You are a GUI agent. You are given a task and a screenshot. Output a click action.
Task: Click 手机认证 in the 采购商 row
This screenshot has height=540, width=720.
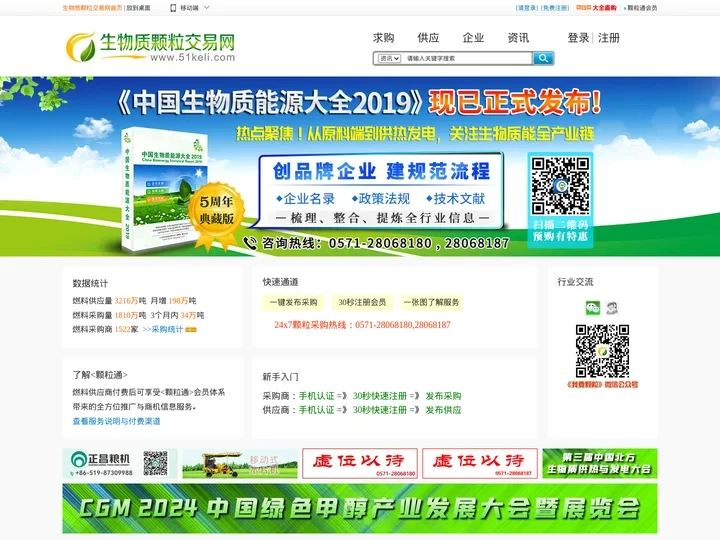coord(316,396)
